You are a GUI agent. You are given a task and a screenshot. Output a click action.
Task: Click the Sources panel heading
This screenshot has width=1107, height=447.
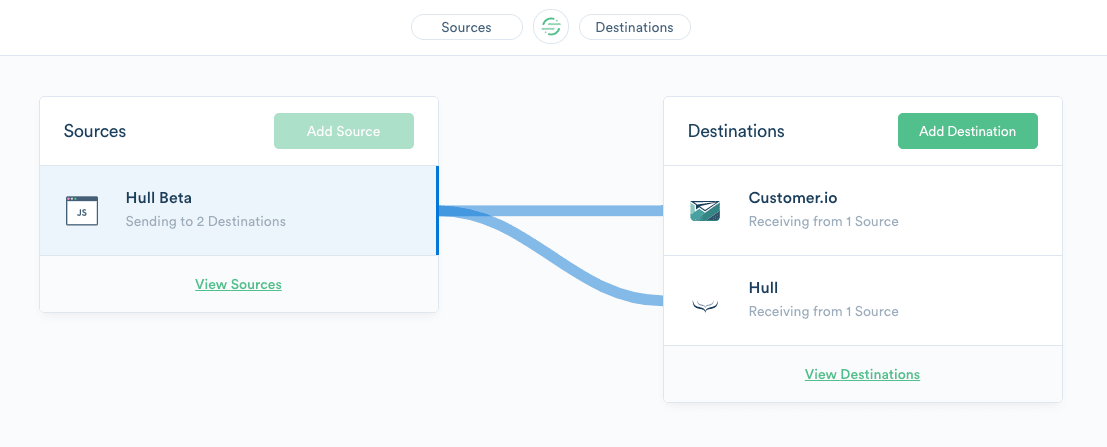(x=95, y=131)
